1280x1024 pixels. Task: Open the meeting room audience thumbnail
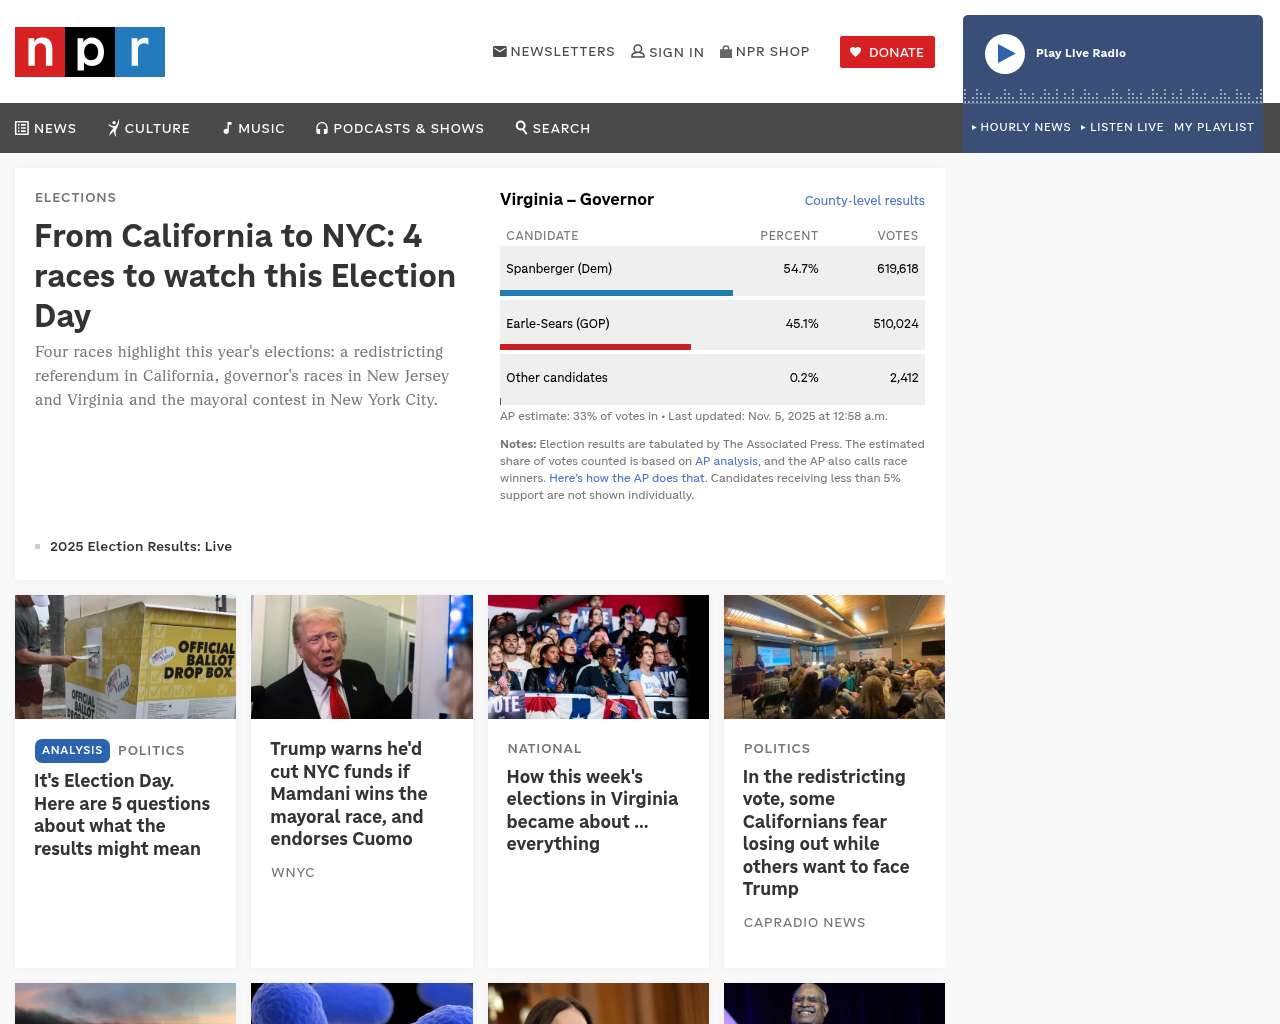pos(834,657)
